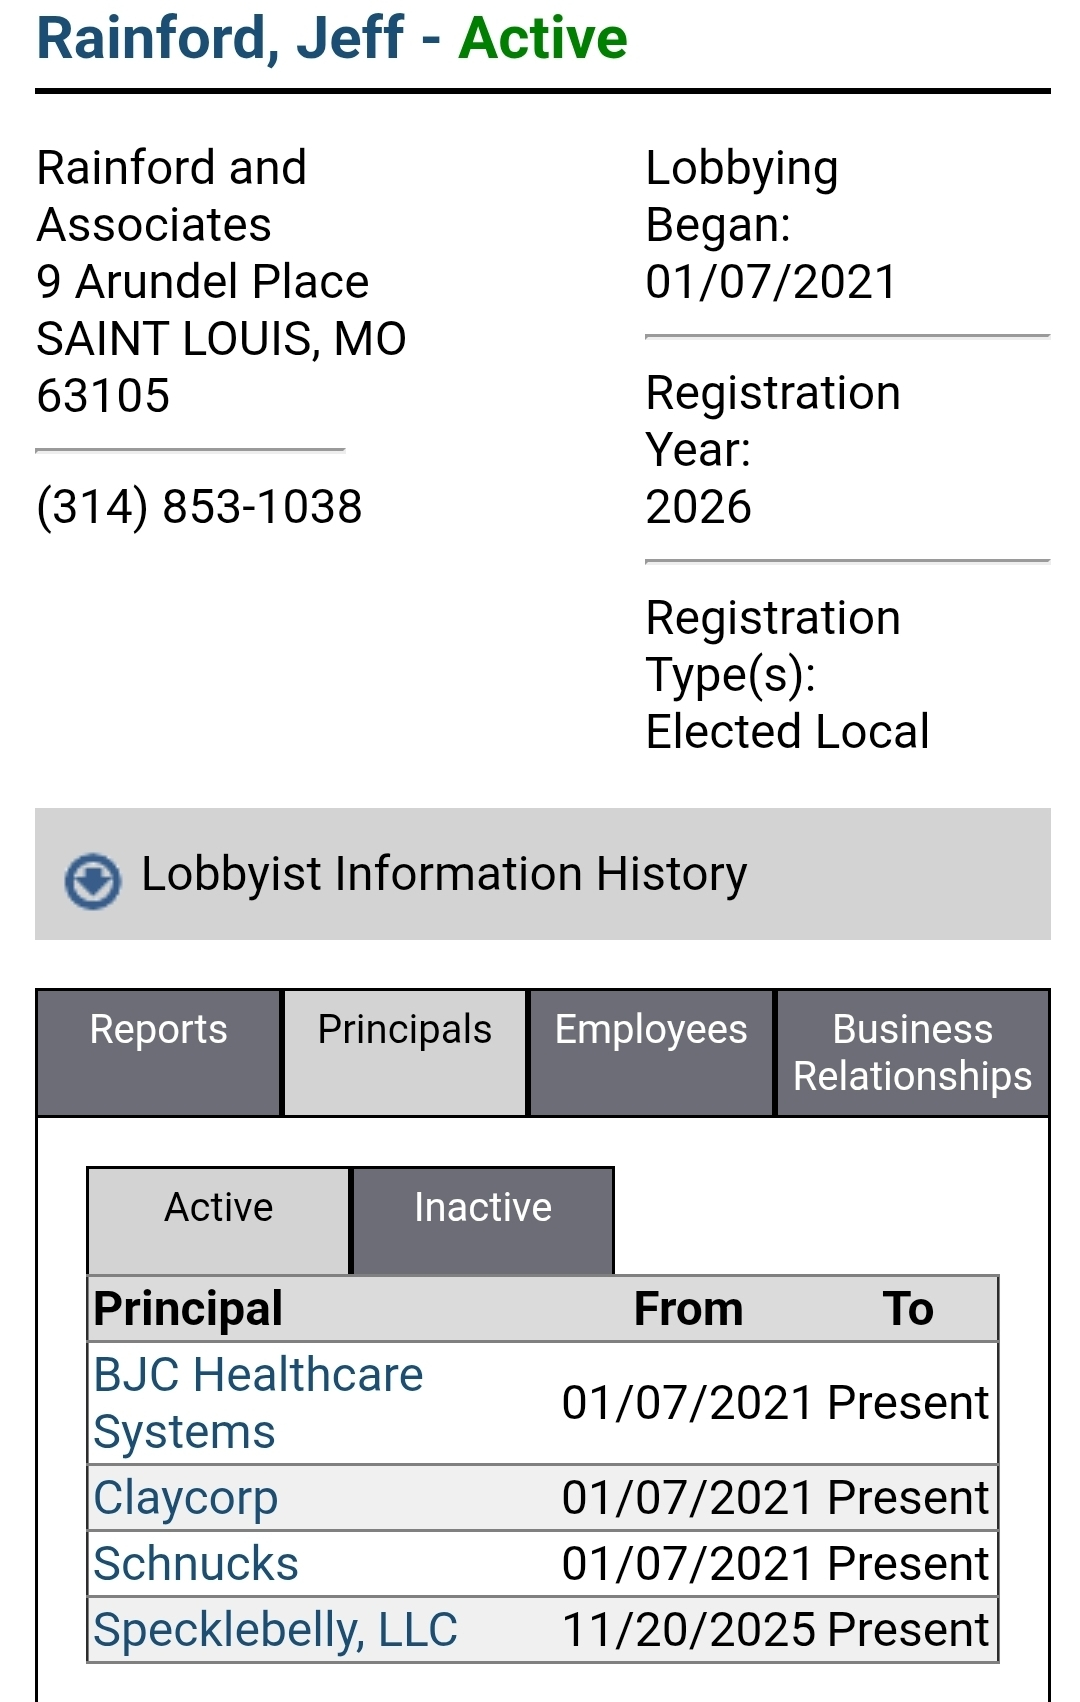Click the phone number (314) 853-1038
1080x1702 pixels.
coord(200,506)
